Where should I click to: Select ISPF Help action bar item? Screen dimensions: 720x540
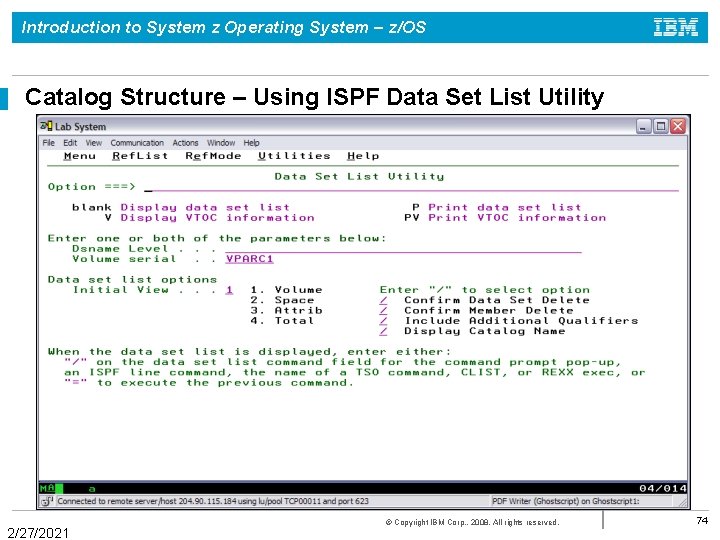(x=363, y=156)
